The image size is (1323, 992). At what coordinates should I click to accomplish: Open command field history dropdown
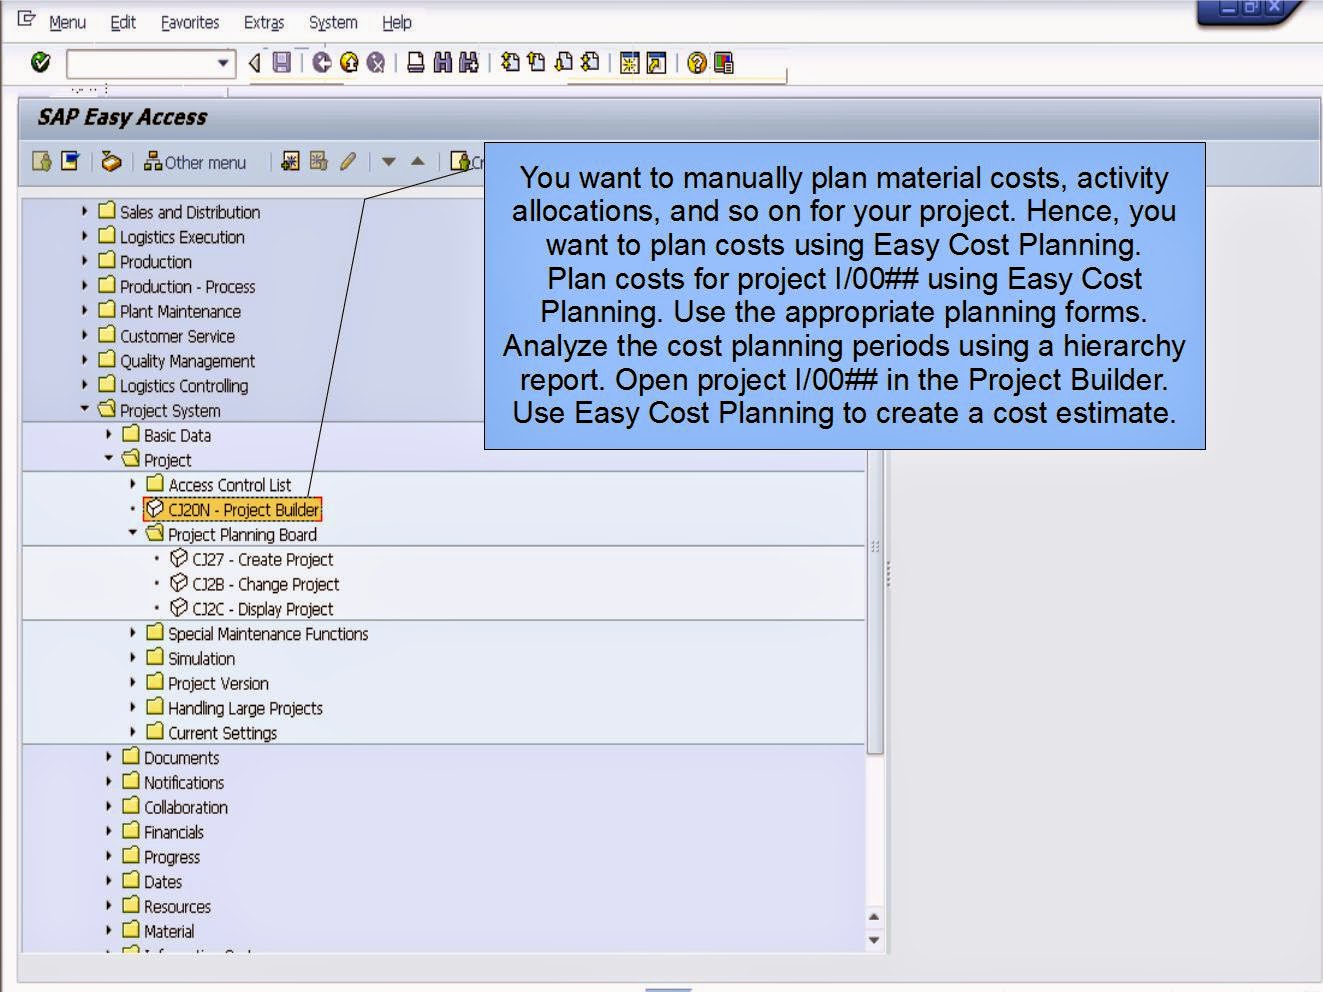(x=223, y=63)
